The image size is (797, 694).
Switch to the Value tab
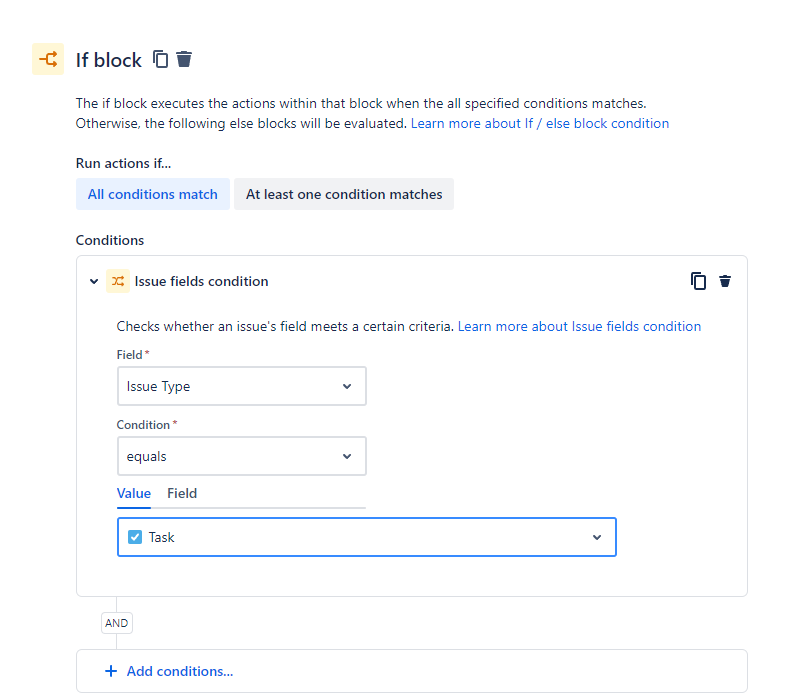pyautogui.click(x=134, y=494)
